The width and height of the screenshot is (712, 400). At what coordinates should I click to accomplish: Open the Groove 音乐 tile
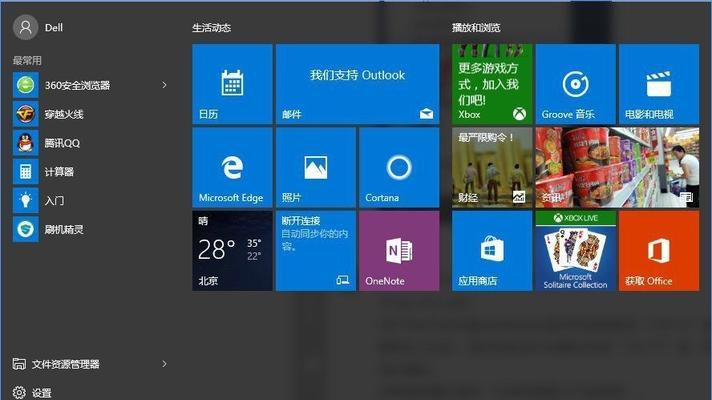coord(575,84)
